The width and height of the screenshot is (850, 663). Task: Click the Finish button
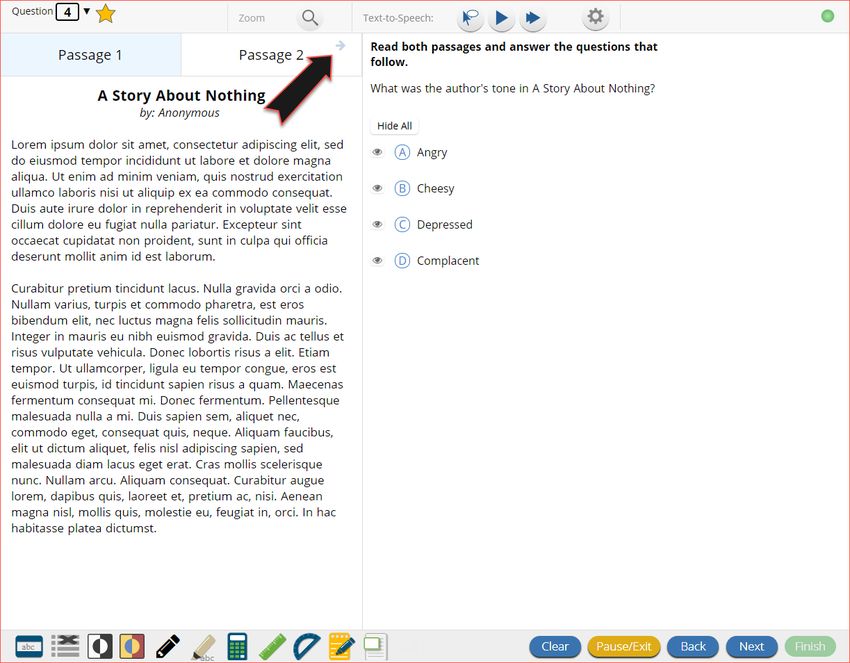tap(810, 646)
